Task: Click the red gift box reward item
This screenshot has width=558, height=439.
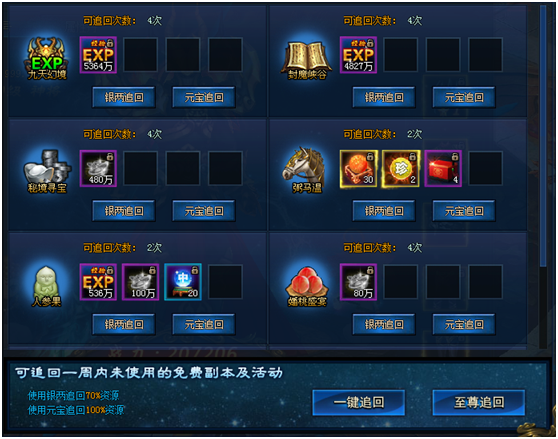Action: (443, 168)
